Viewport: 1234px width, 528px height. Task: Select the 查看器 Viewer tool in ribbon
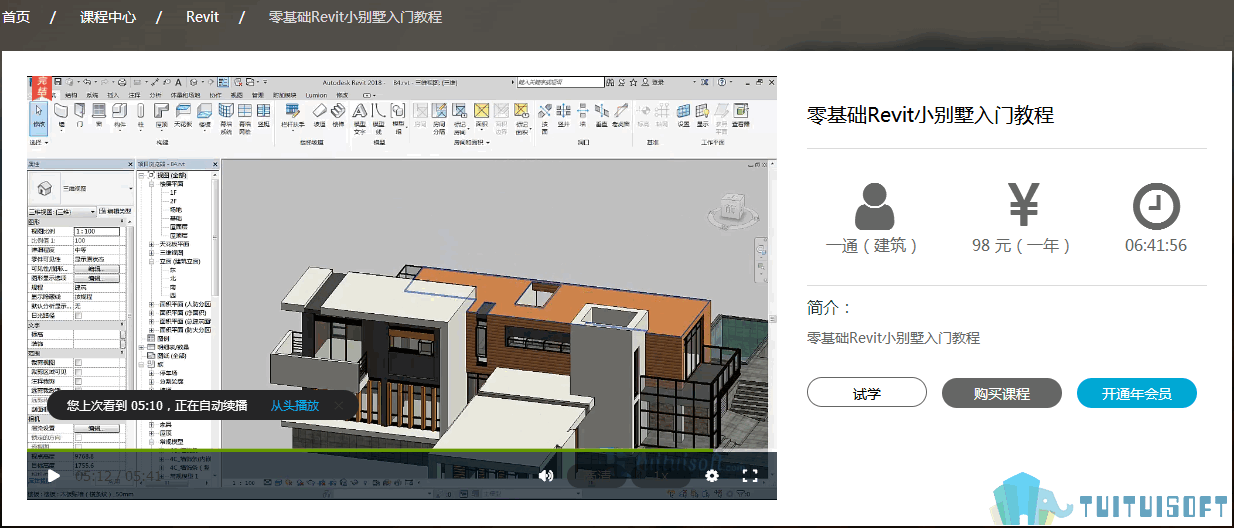tap(740, 114)
